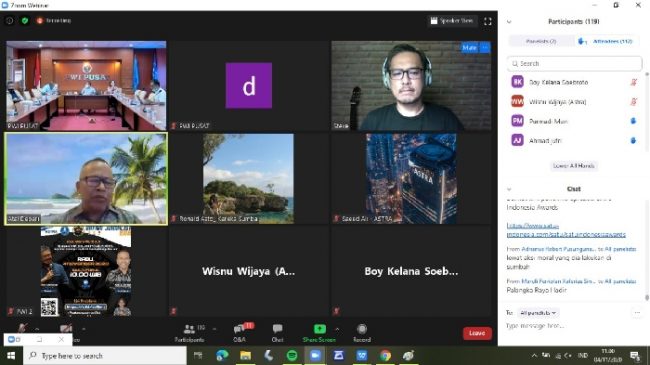650x365 pixels.
Task: Enter full screen mode icon
Action: (488, 21)
